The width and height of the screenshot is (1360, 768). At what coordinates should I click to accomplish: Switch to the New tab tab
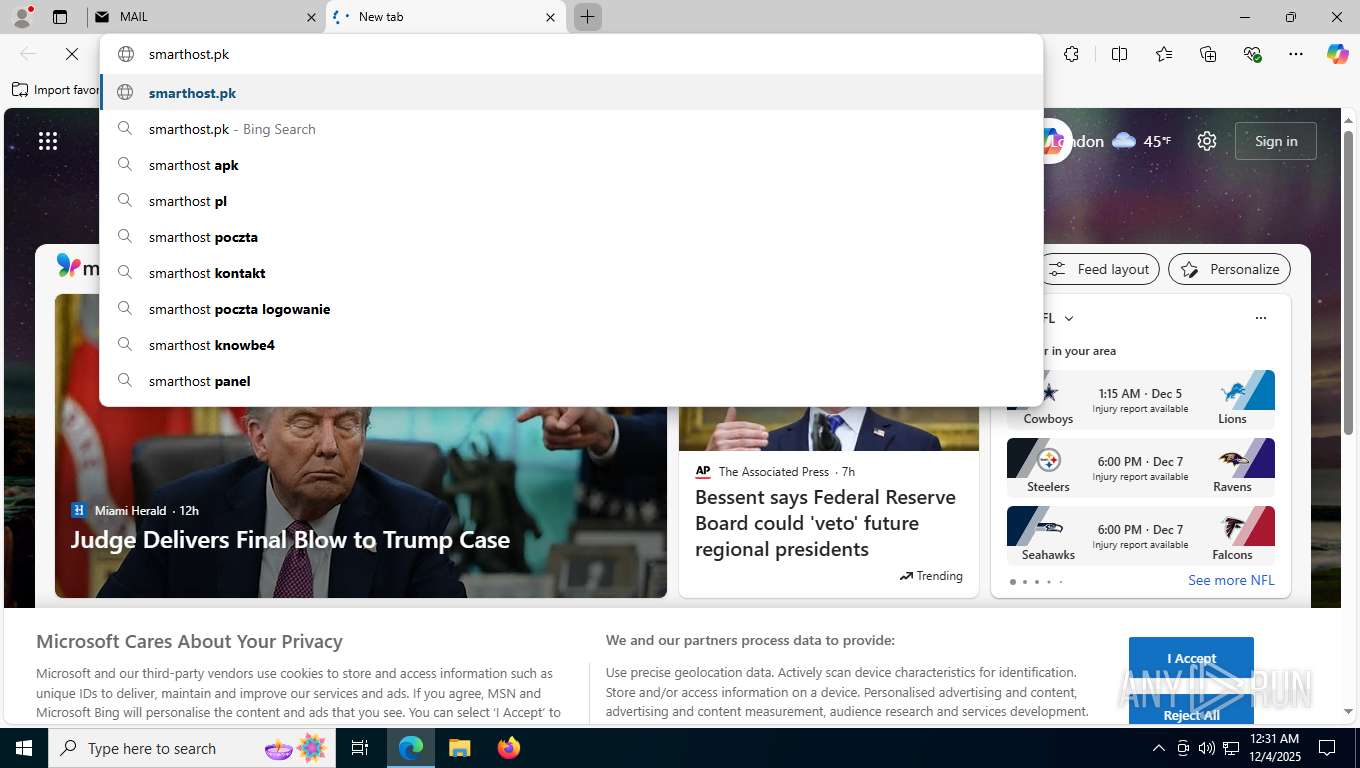click(x=446, y=17)
